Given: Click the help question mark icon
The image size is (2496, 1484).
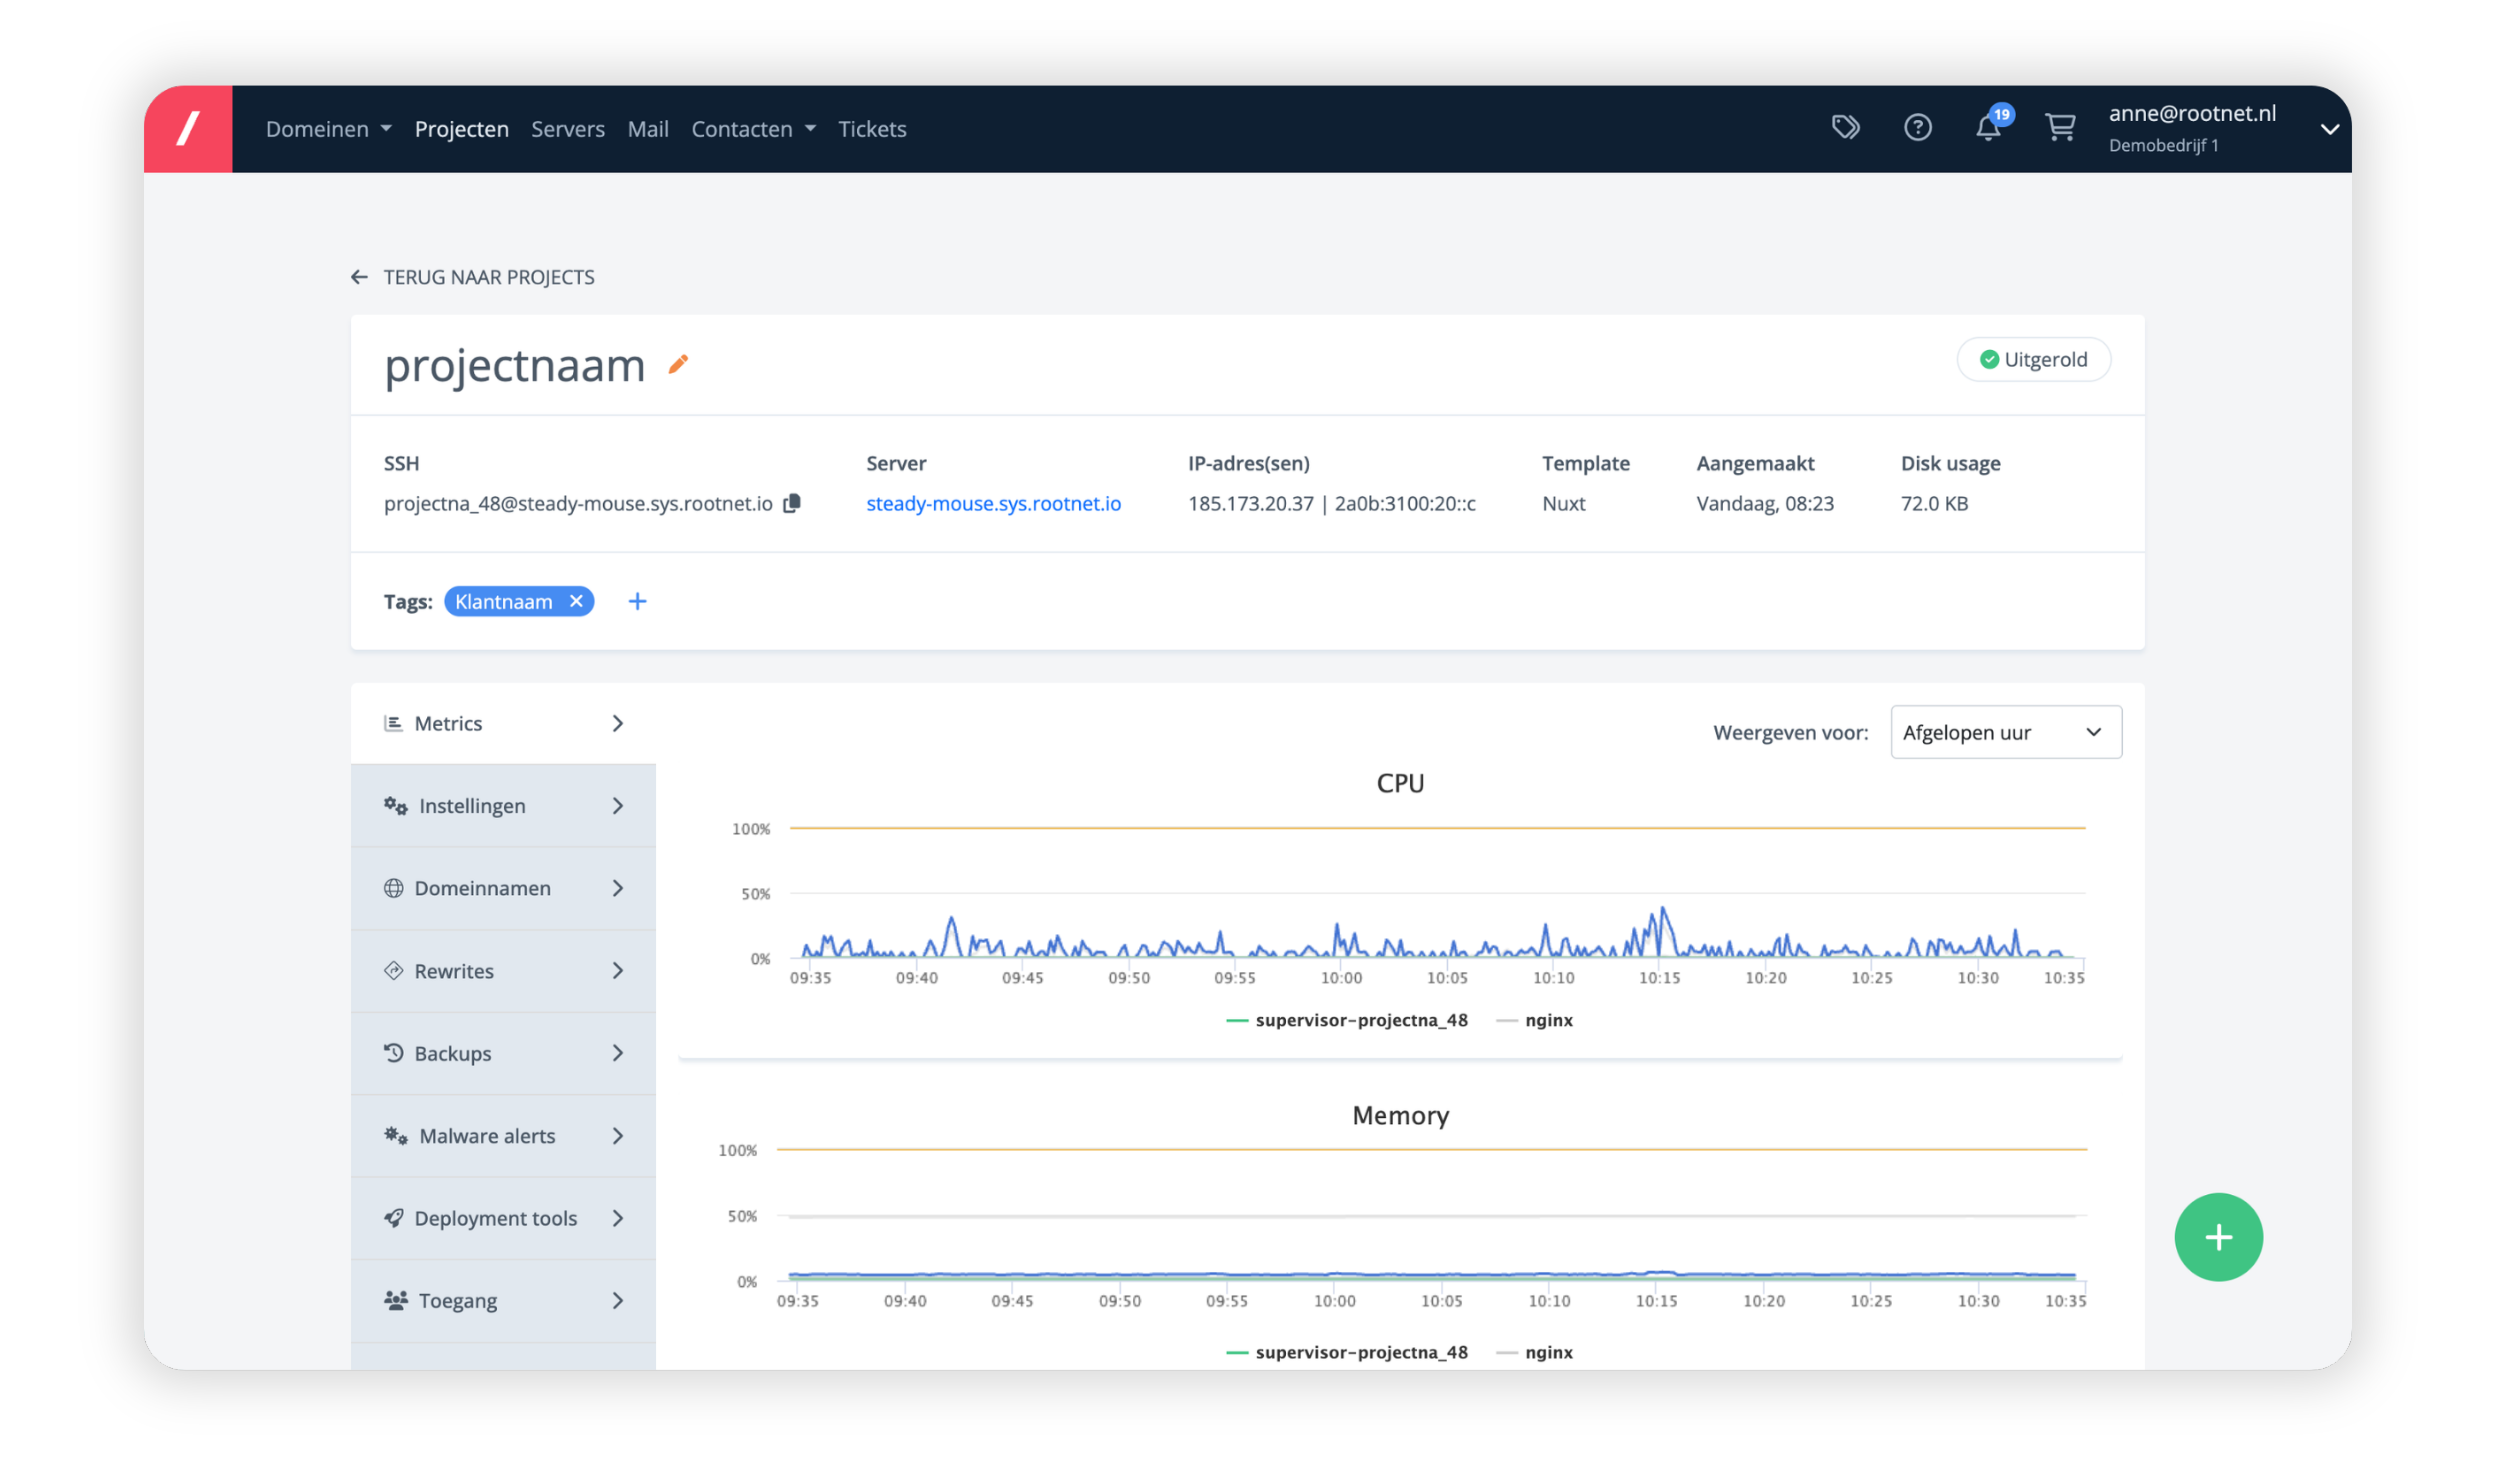Looking at the screenshot, I should pyautogui.click(x=1918, y=127).
